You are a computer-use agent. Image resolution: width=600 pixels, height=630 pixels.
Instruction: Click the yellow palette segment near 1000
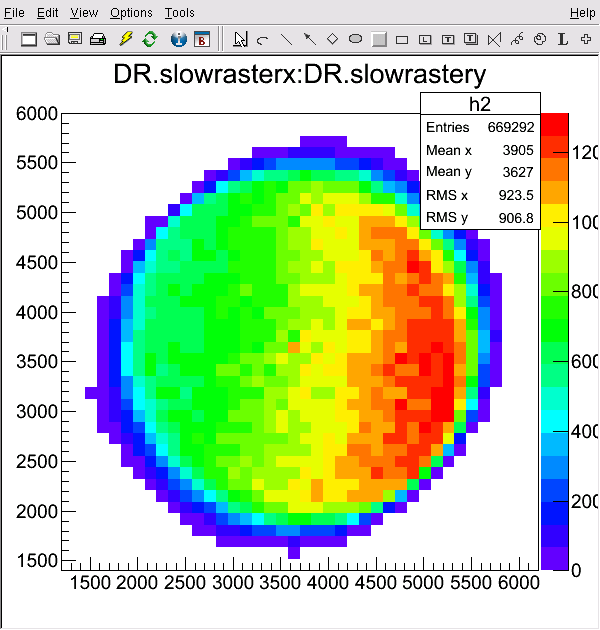click(555, 216)
